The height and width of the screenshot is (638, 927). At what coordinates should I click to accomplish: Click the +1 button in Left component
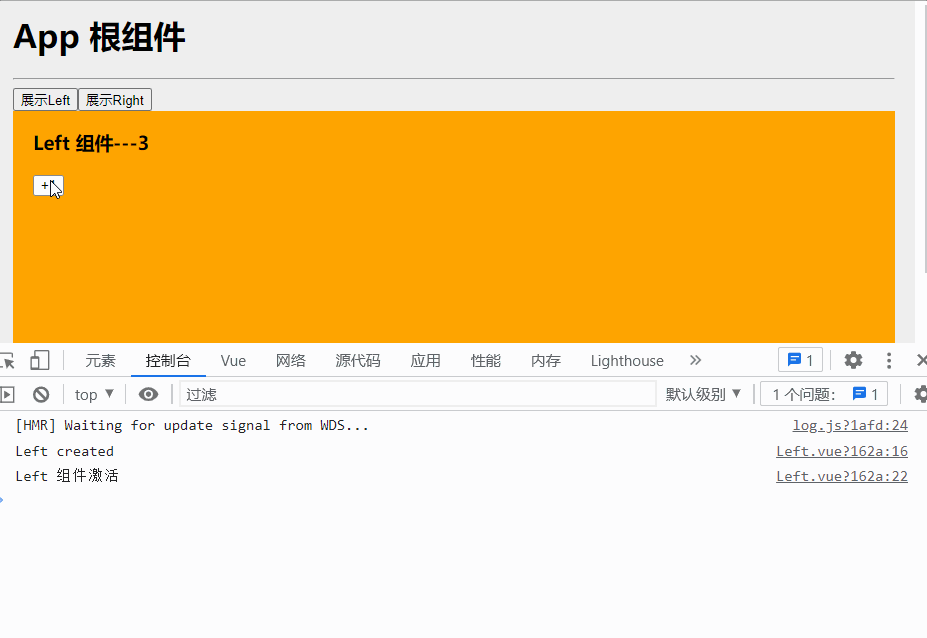[48, 186]
